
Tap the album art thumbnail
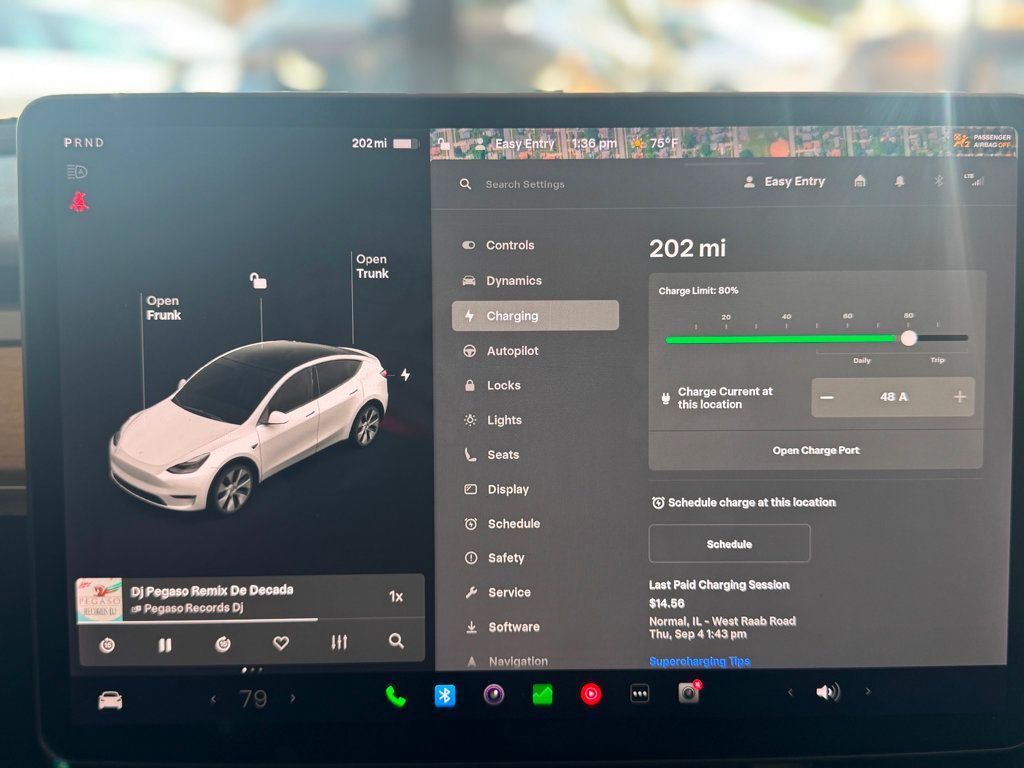click(x=99, y=600)
